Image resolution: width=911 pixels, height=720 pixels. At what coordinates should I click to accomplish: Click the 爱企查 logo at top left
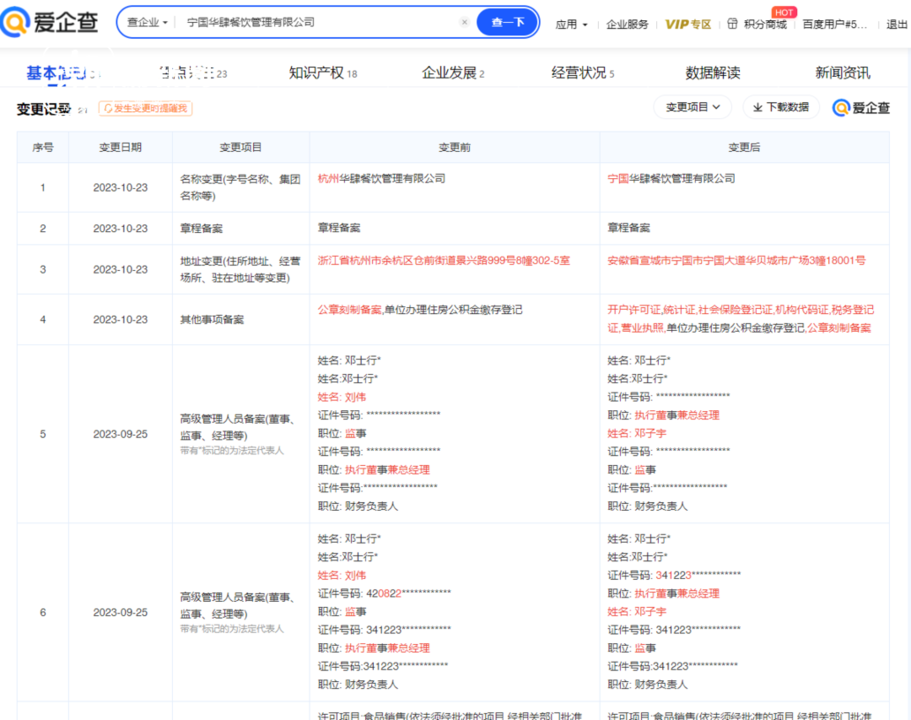point(50,22)
